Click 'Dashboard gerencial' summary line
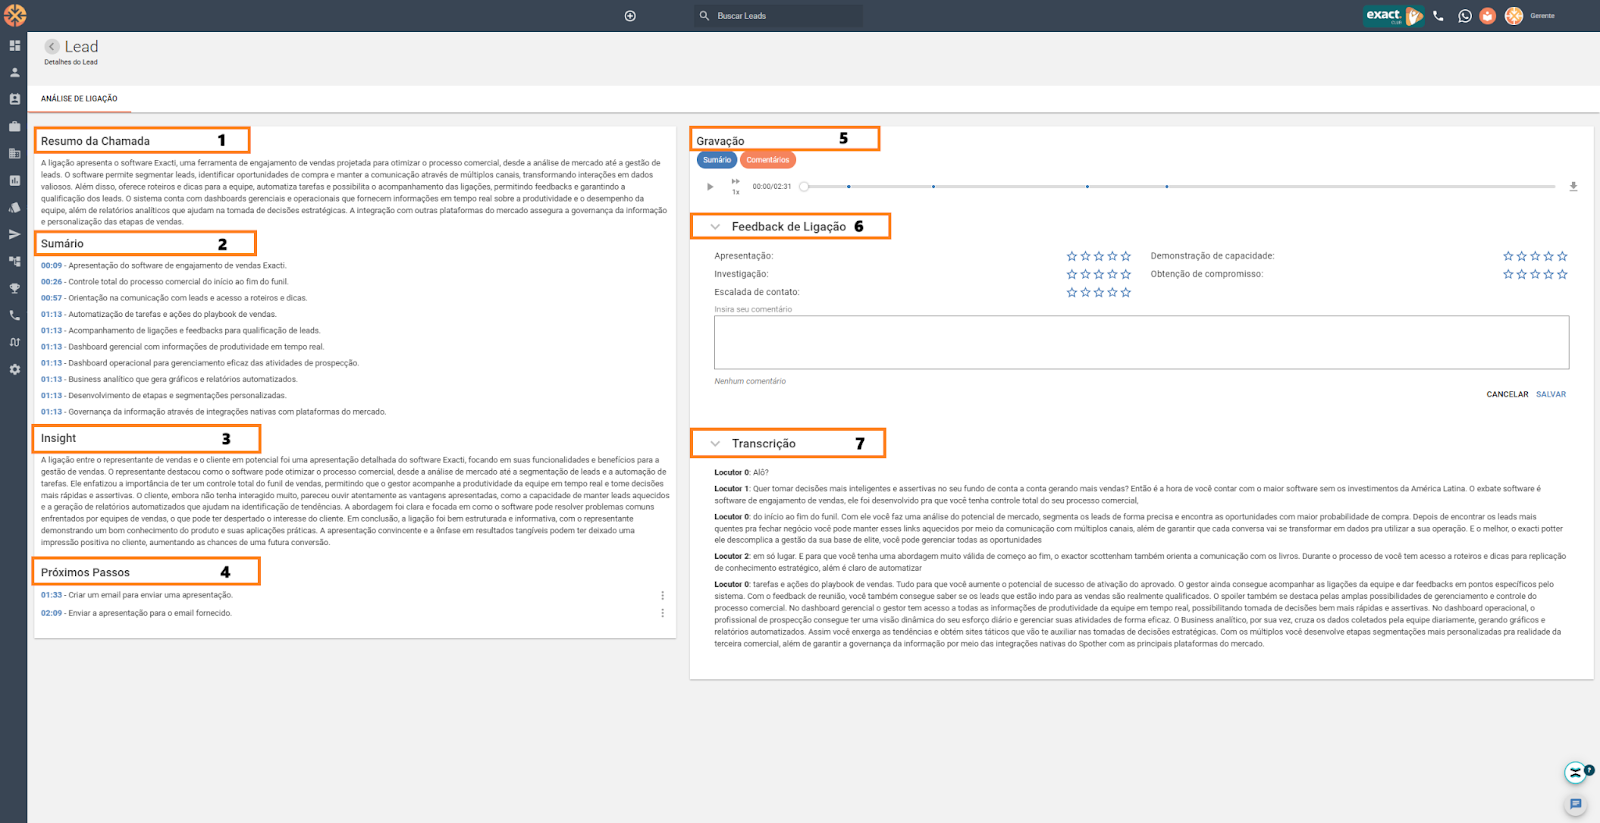This screenshot has width=1600, height=823. click(183, 347)
